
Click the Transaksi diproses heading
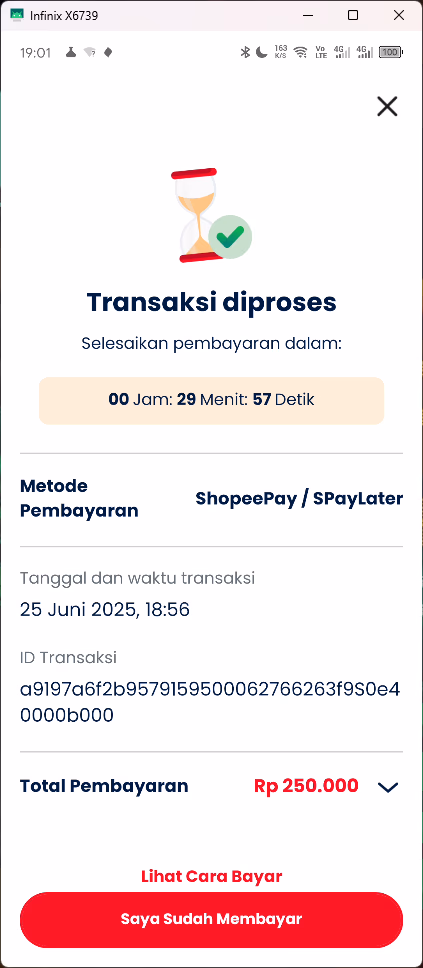pos(211,302)
